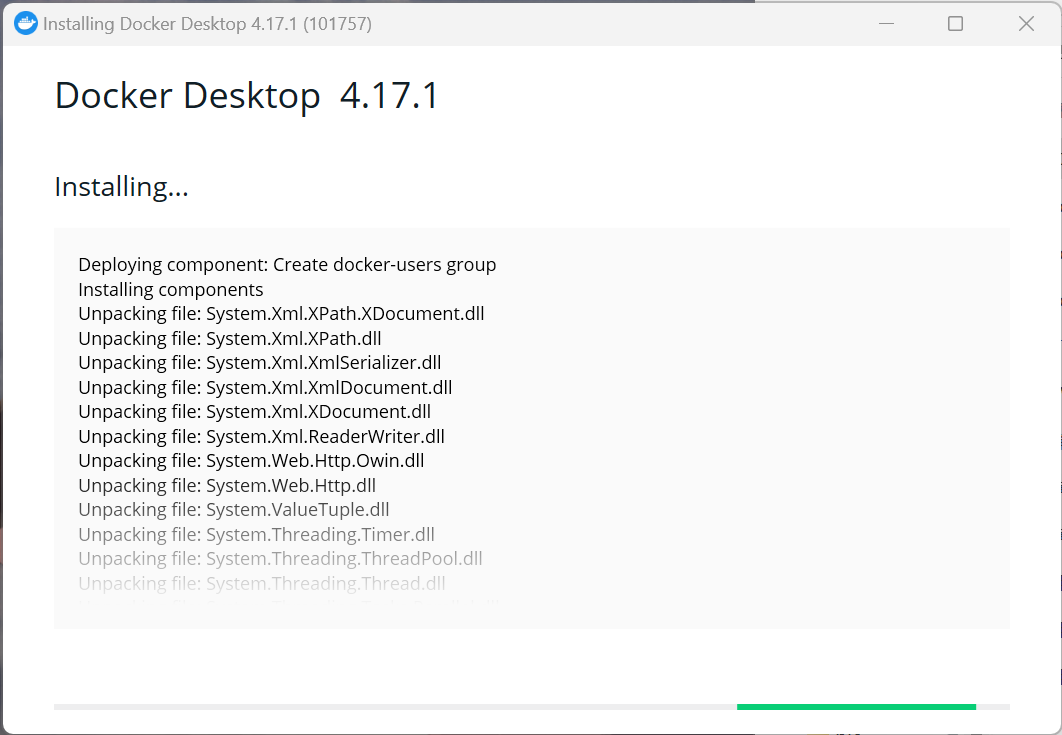The height and width of the screenshot is (735, 1062).
Task: Click the green installation progress bar
Action: pyautogui.click(x=856, y=707)
